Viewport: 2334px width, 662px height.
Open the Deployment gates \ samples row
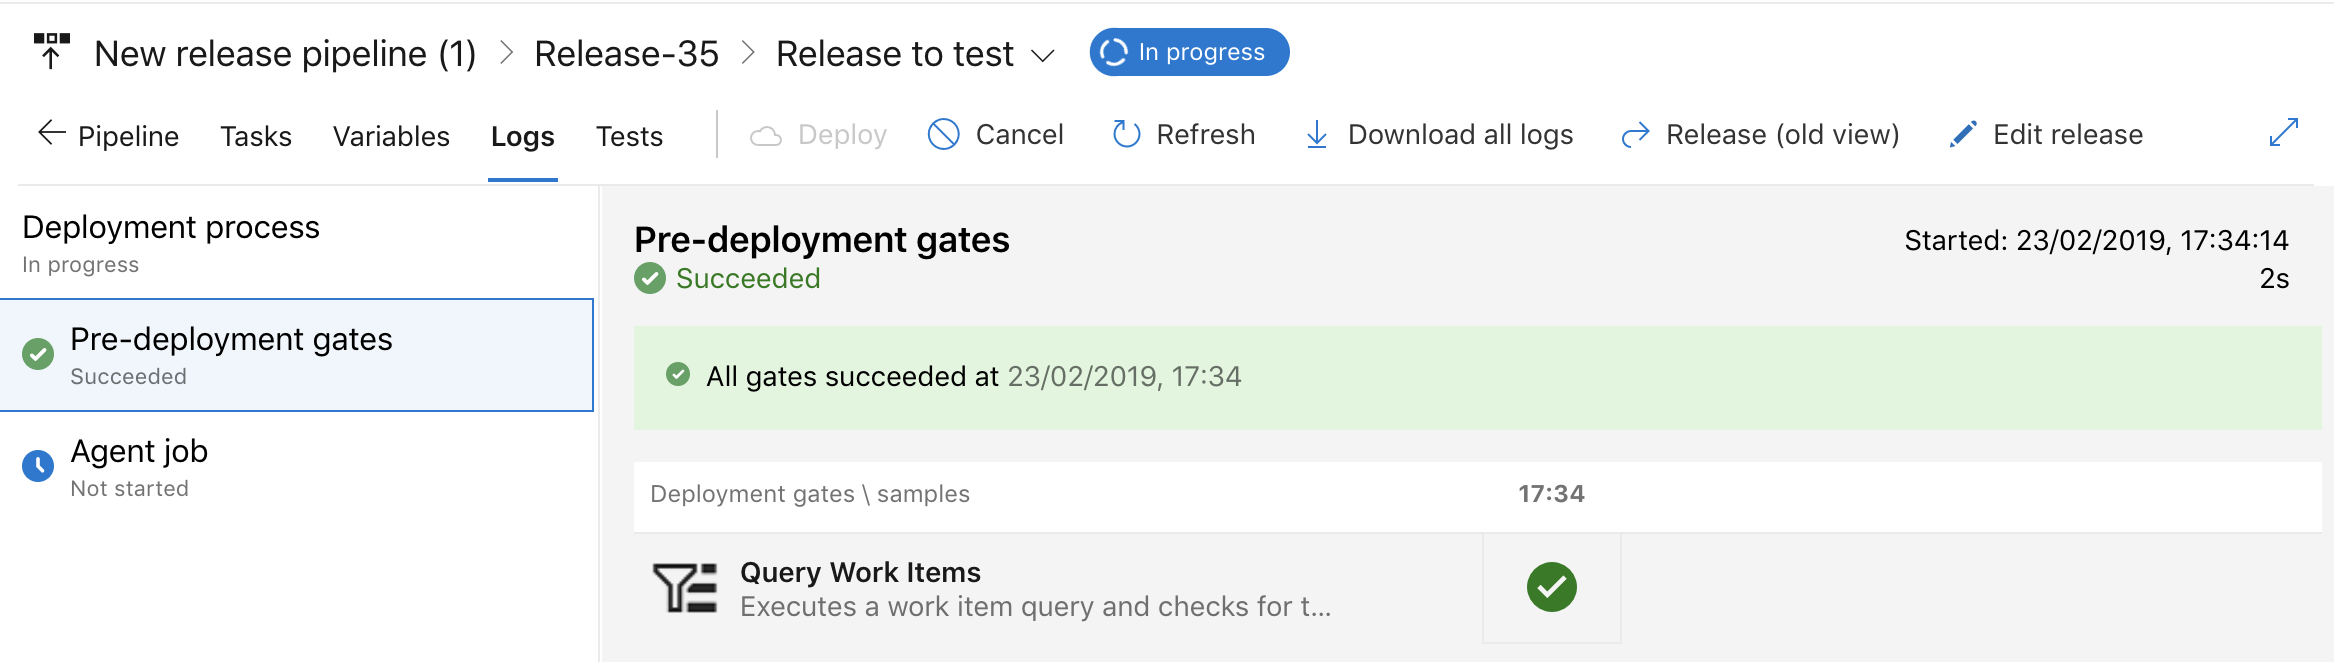pyautogui.click(x=1477, y=494)
